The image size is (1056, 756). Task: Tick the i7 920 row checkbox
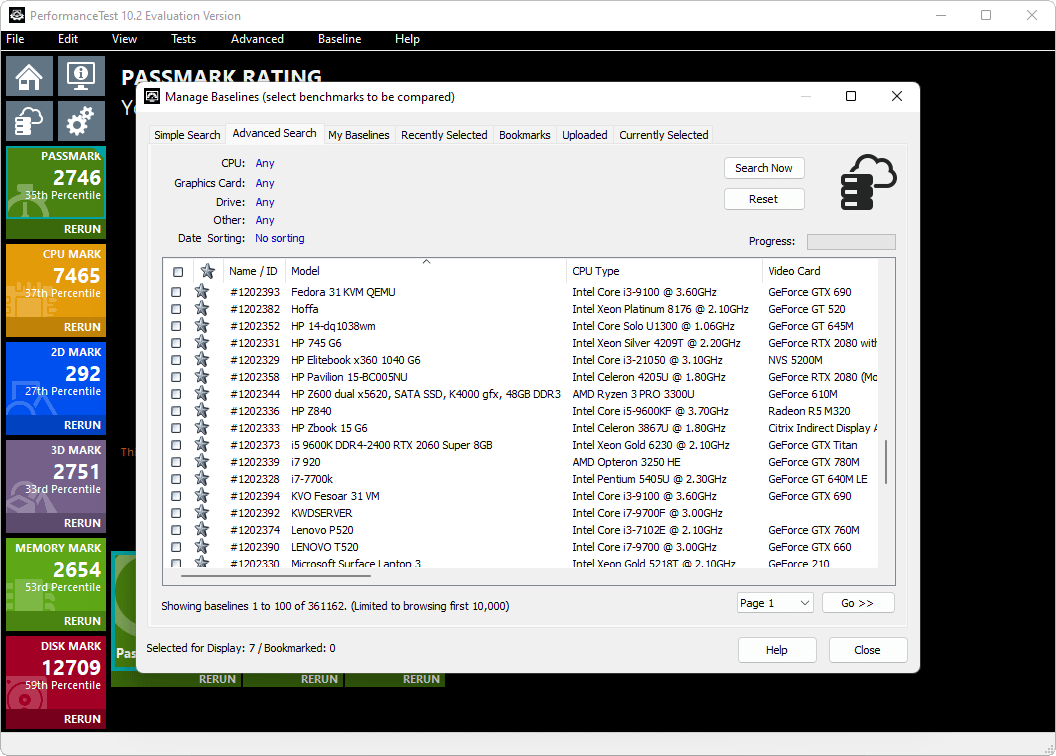click(176, 462)
